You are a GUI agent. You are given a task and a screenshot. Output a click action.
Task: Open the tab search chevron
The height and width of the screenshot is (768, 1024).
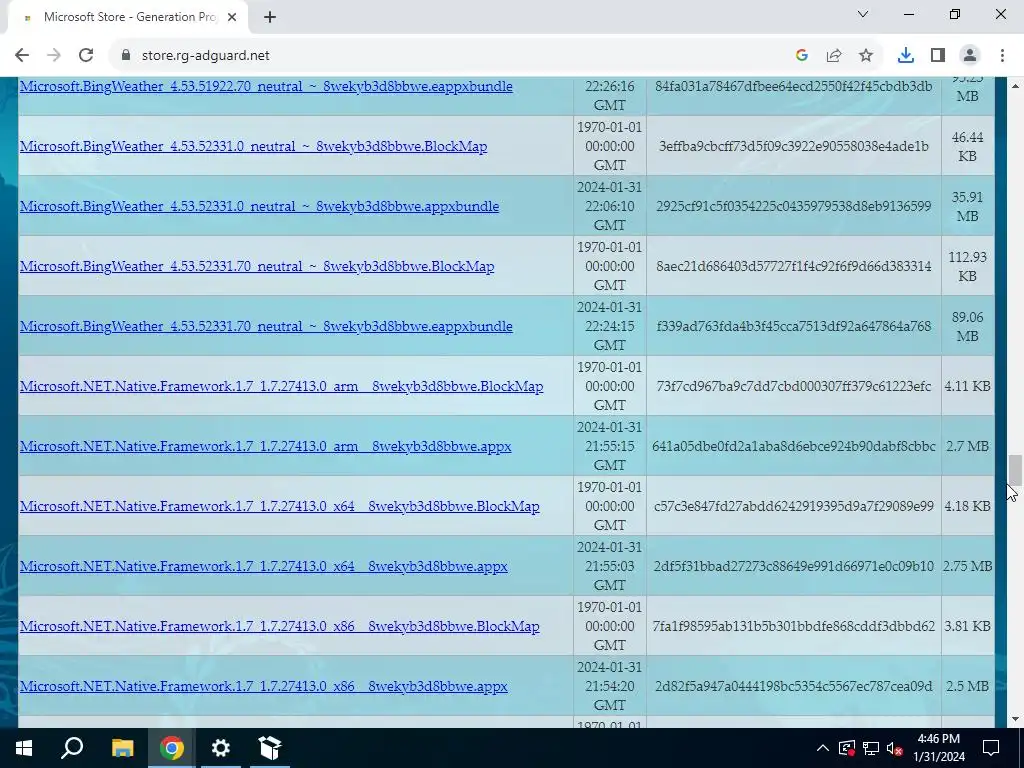click(863, 14)
